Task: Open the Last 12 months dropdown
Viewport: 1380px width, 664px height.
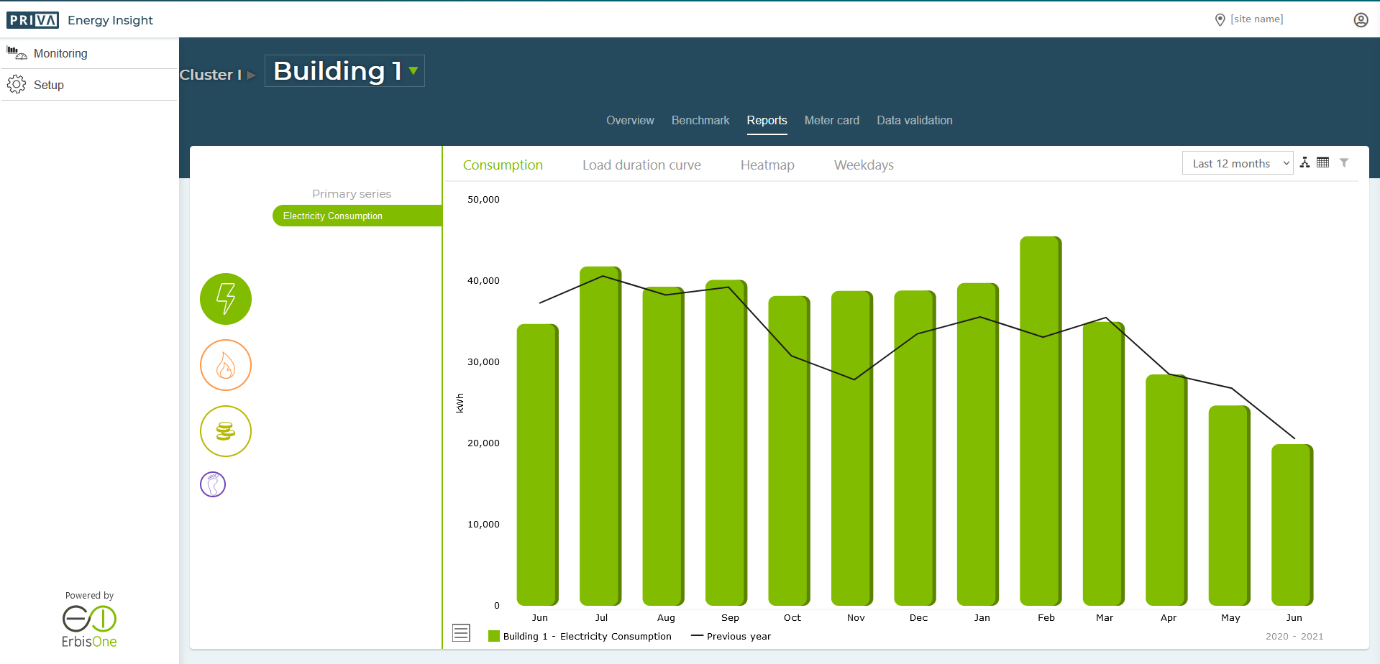Action: point(1237,164)
